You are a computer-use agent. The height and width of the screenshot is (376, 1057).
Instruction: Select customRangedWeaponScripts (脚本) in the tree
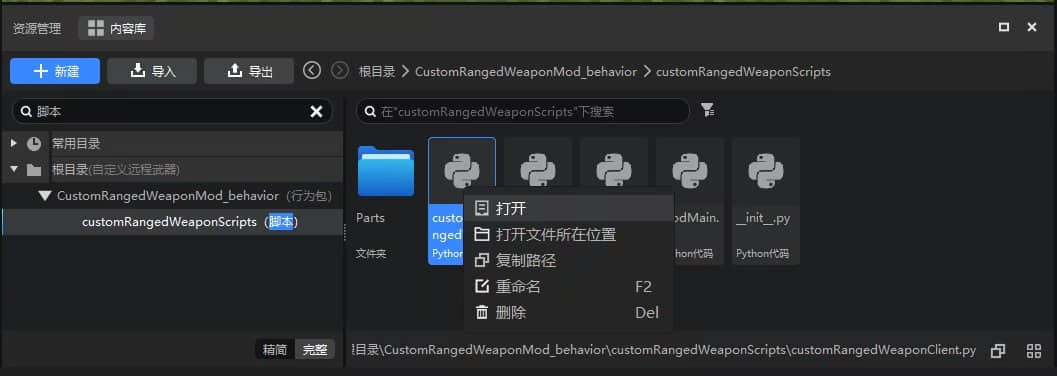pyautogui.click(x=173, y=222)
